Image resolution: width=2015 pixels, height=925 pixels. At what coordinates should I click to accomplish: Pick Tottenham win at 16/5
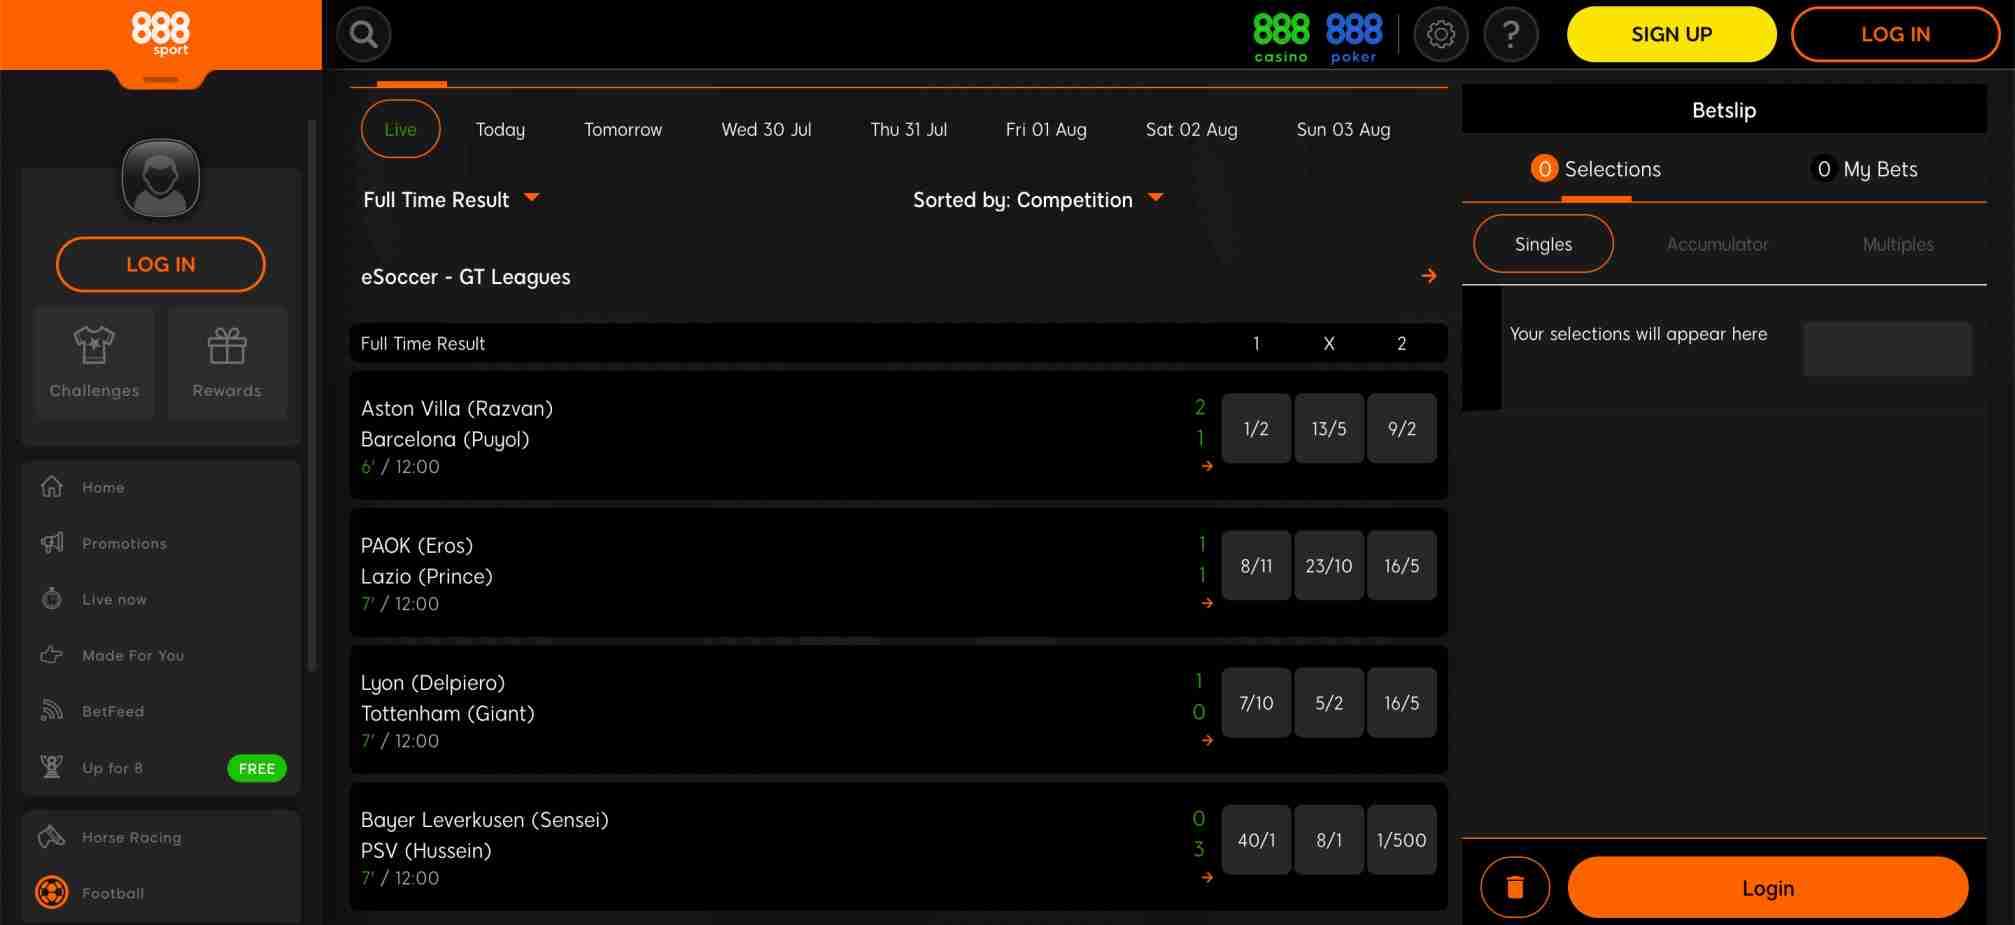pyautogui.click(x=1402, y=702)
